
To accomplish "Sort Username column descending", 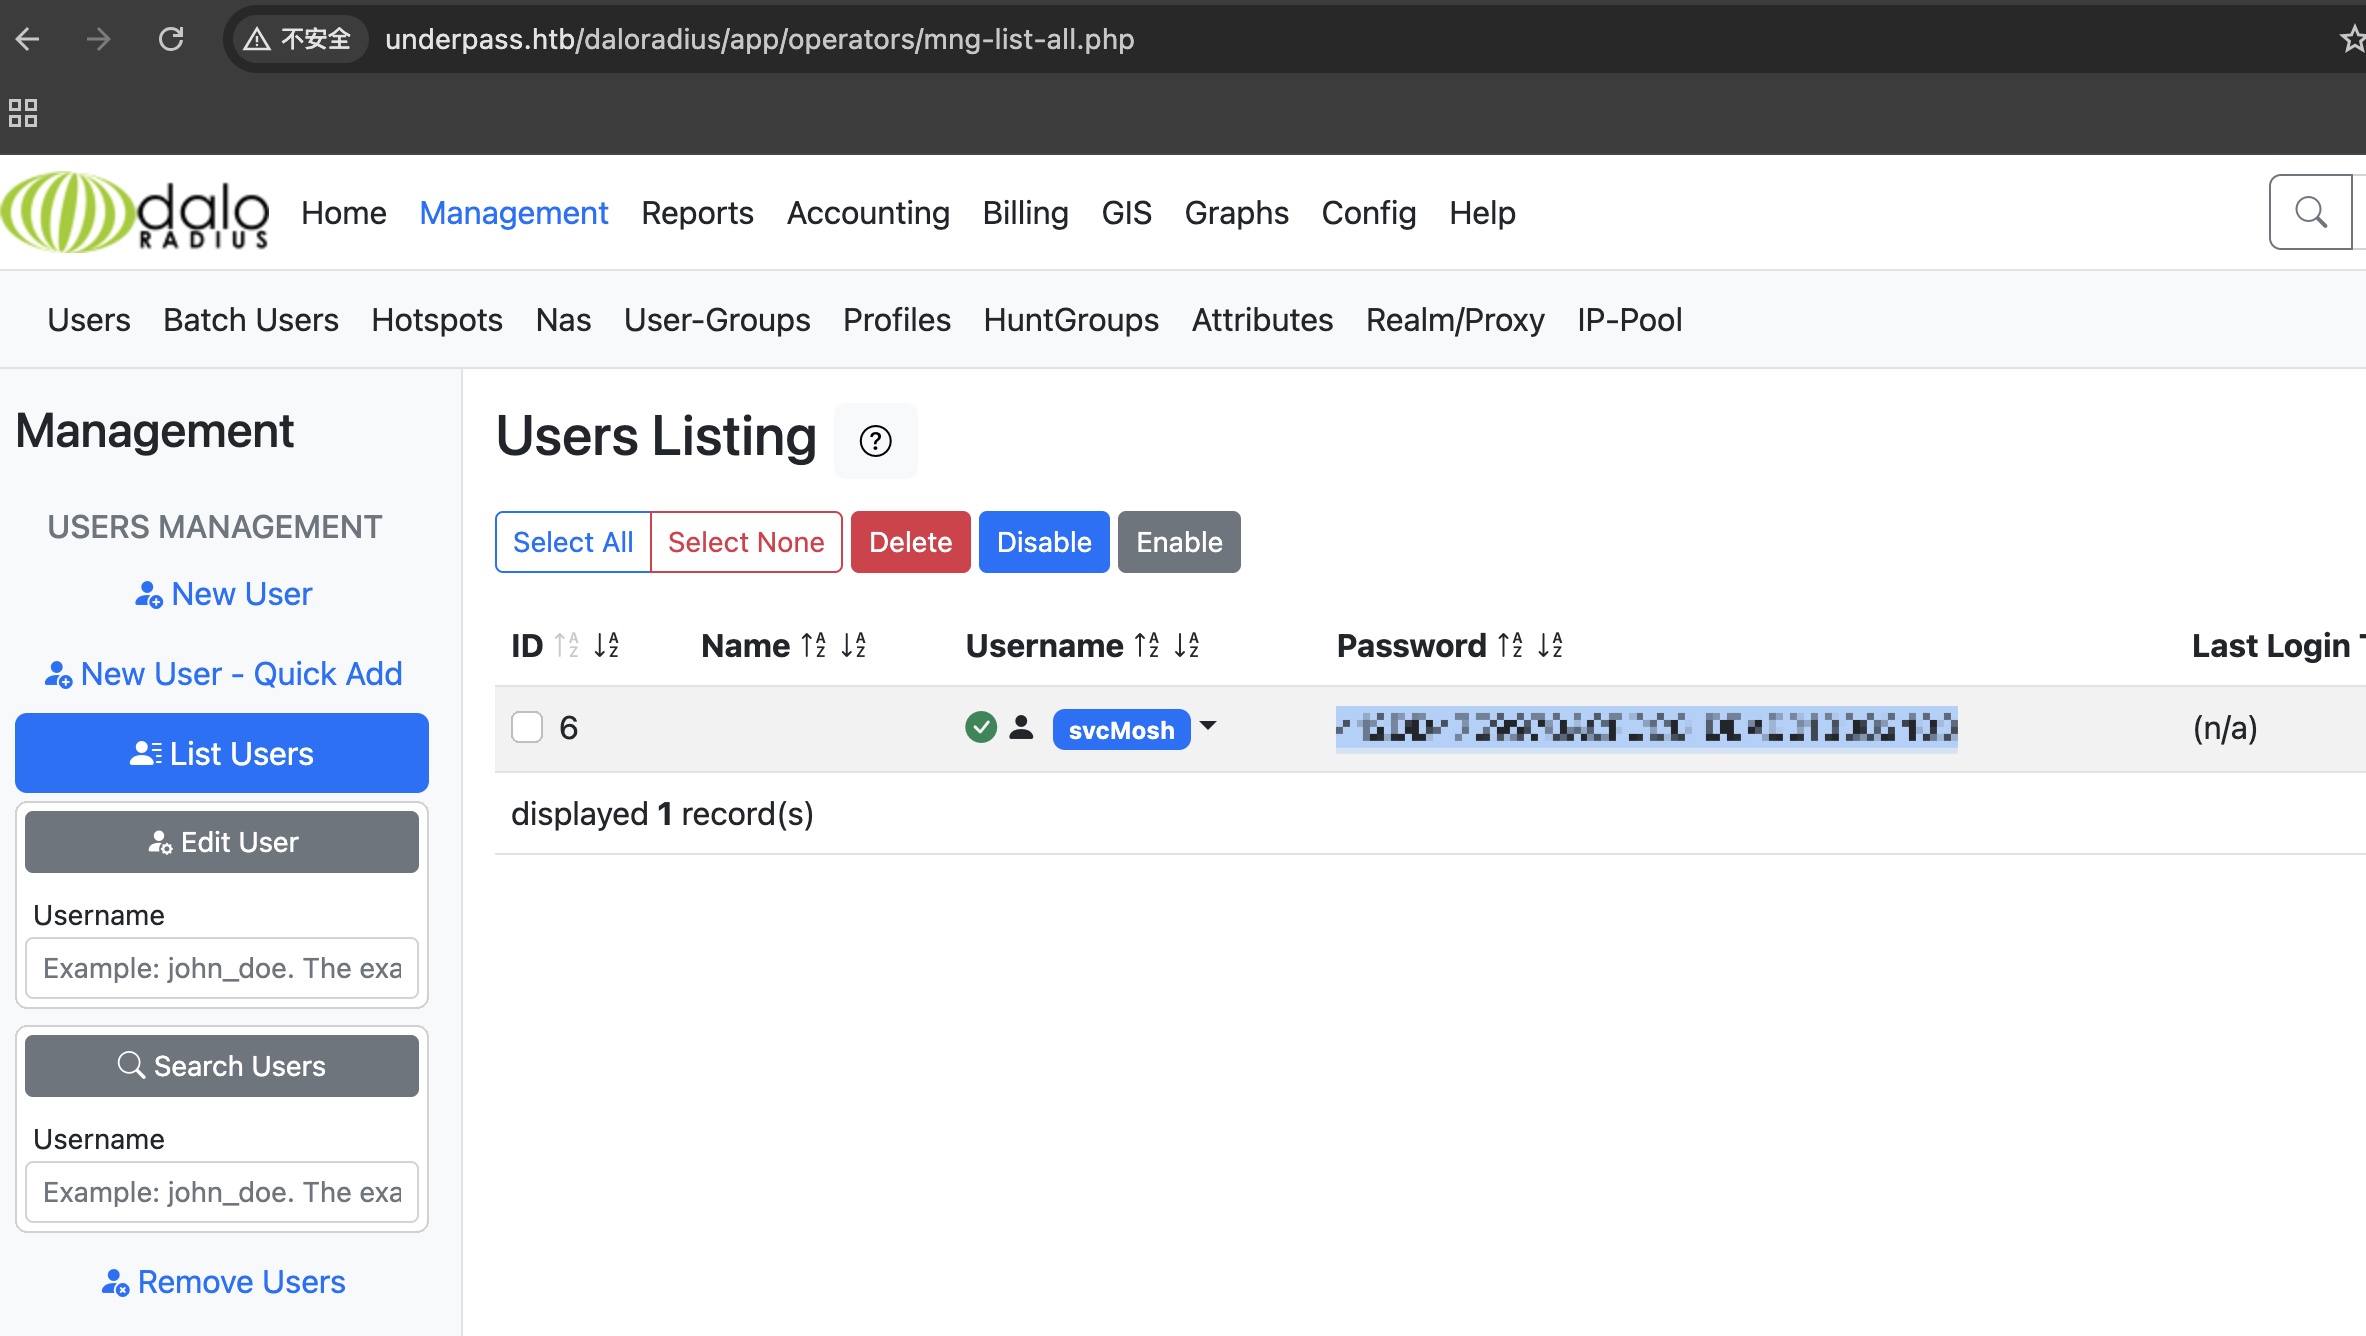I will (x=1187, y=646).
